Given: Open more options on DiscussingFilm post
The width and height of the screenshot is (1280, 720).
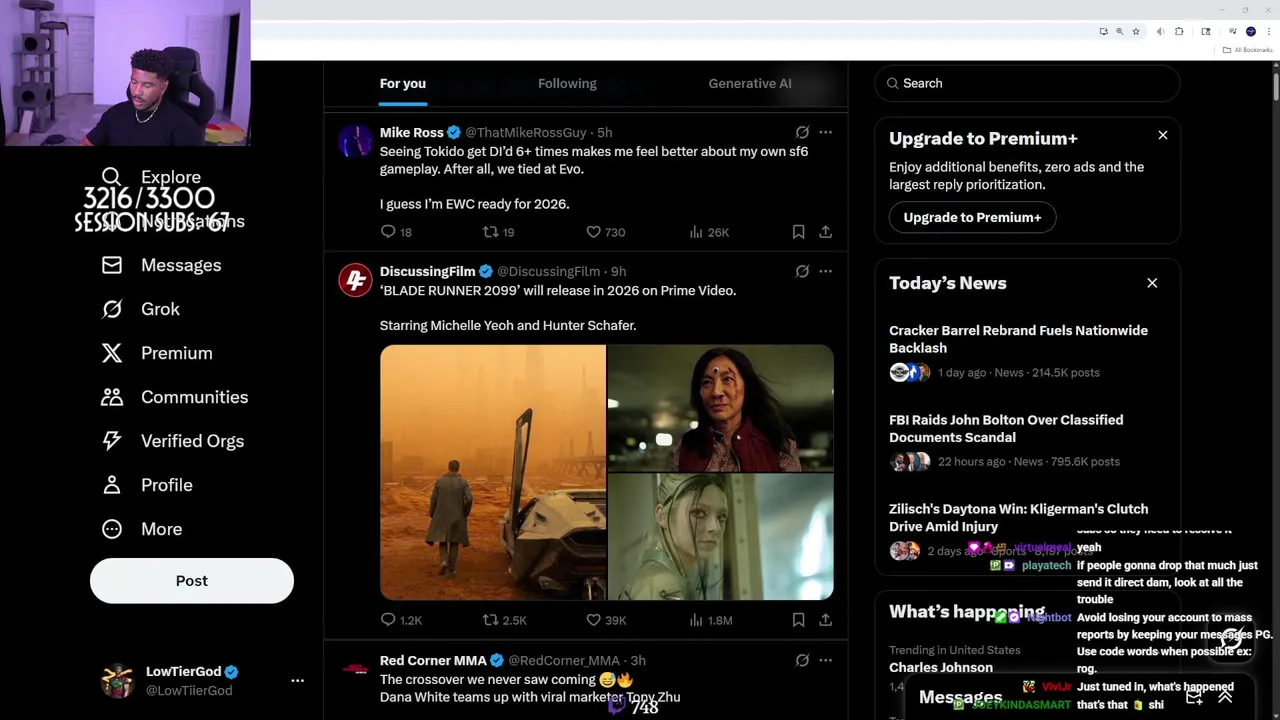Looking at the screenshot, I should [x=825, y=271].
